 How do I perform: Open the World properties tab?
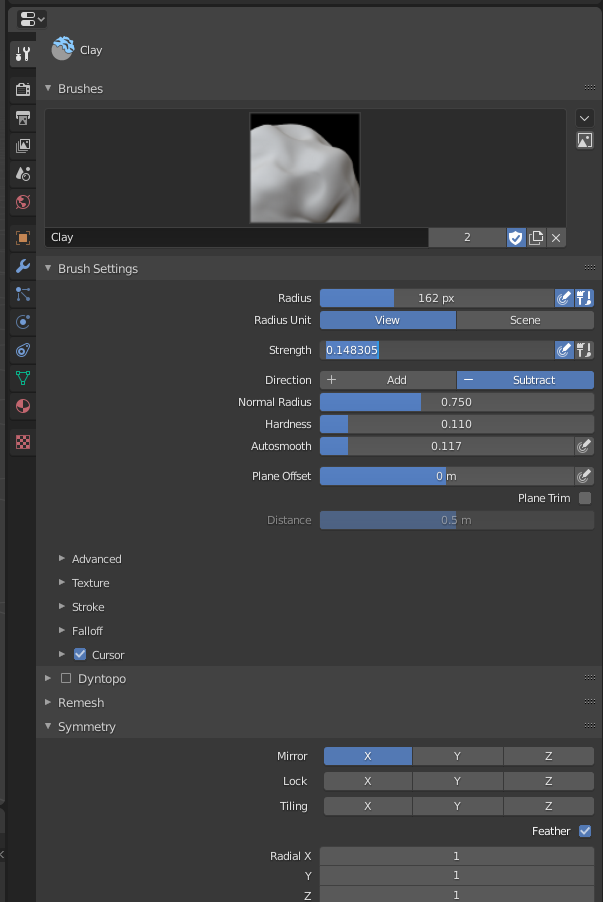pyautogui.click(x=23, y=202)
